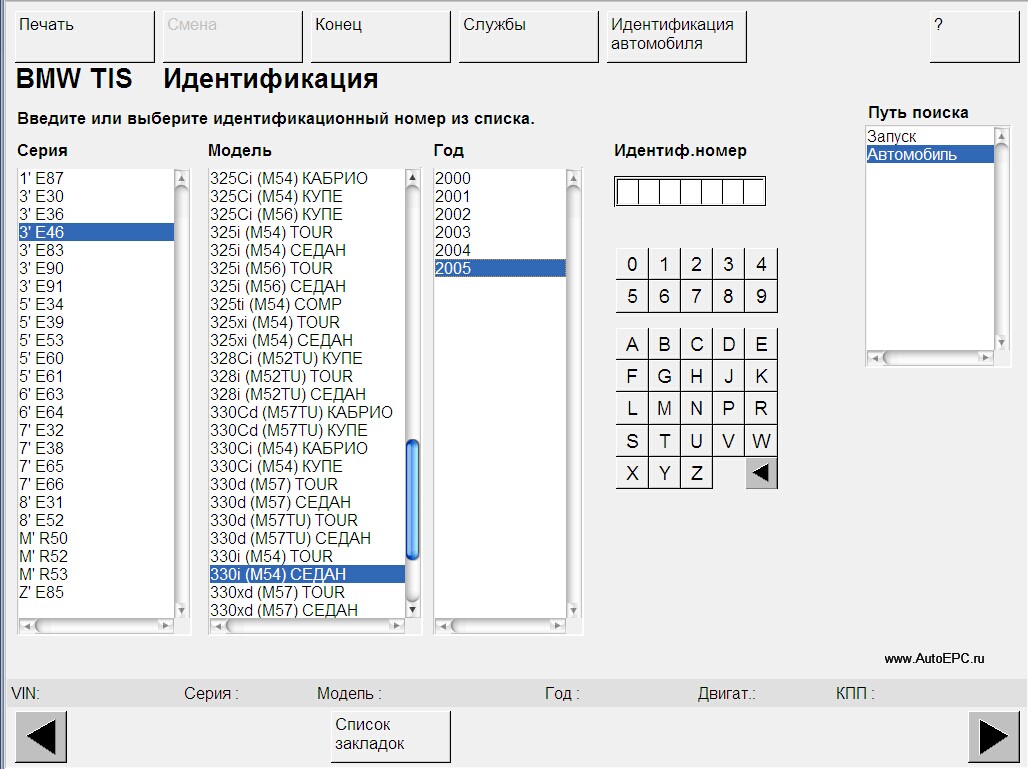This screenshot has width=1028, height=769.
Task: Select series M' R53
Action: (x=96, y=574)
